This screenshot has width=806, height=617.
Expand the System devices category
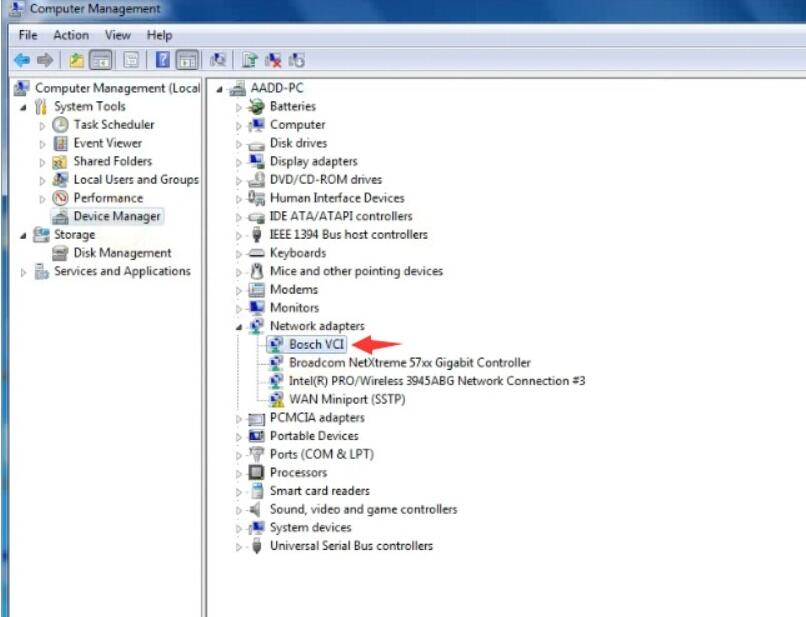(239, 529)
